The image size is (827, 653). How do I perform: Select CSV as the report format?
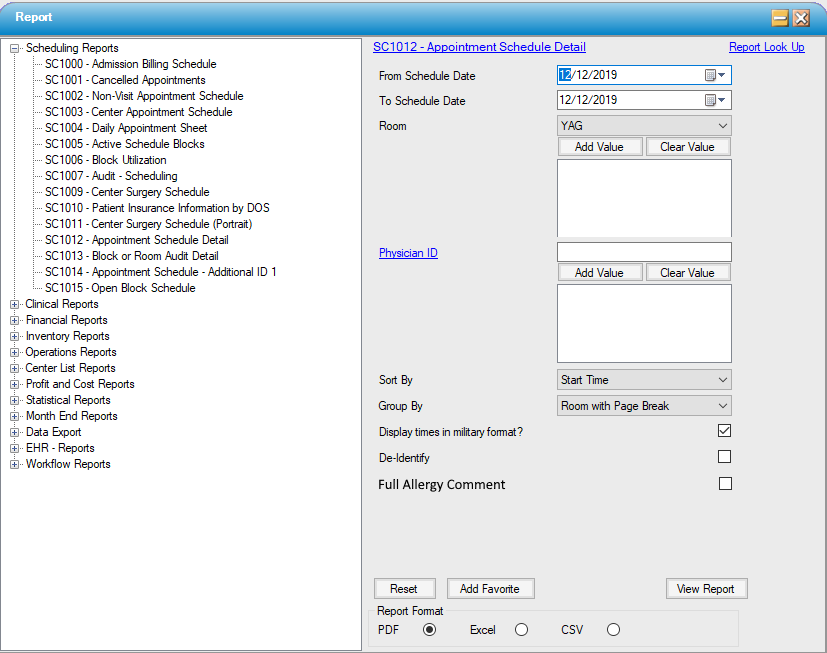[611, 630]
